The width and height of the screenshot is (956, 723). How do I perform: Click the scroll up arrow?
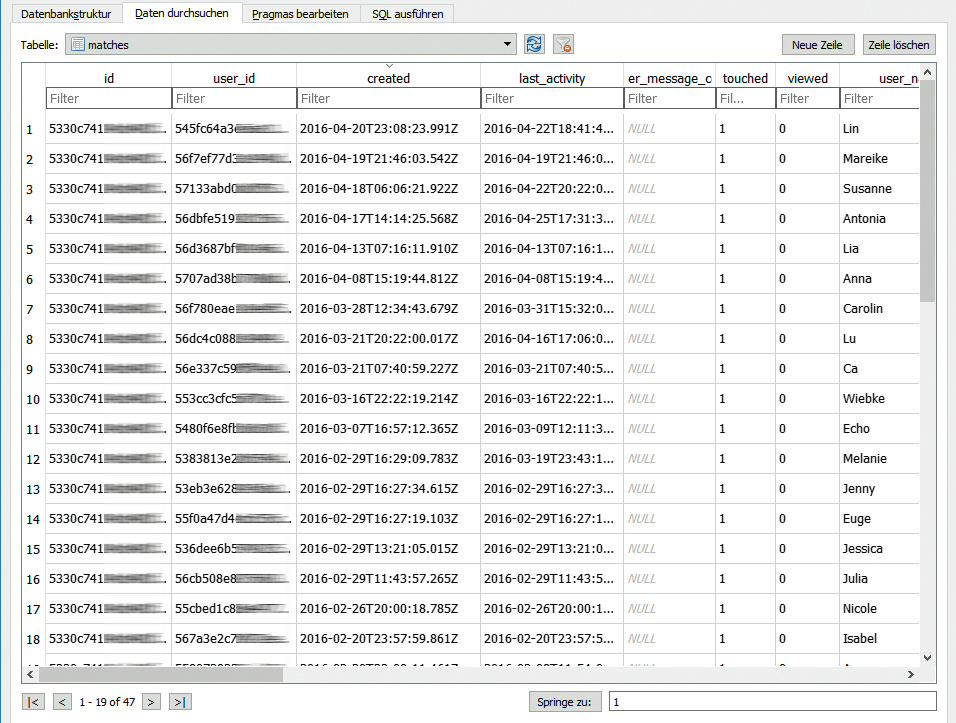point(927,72)
